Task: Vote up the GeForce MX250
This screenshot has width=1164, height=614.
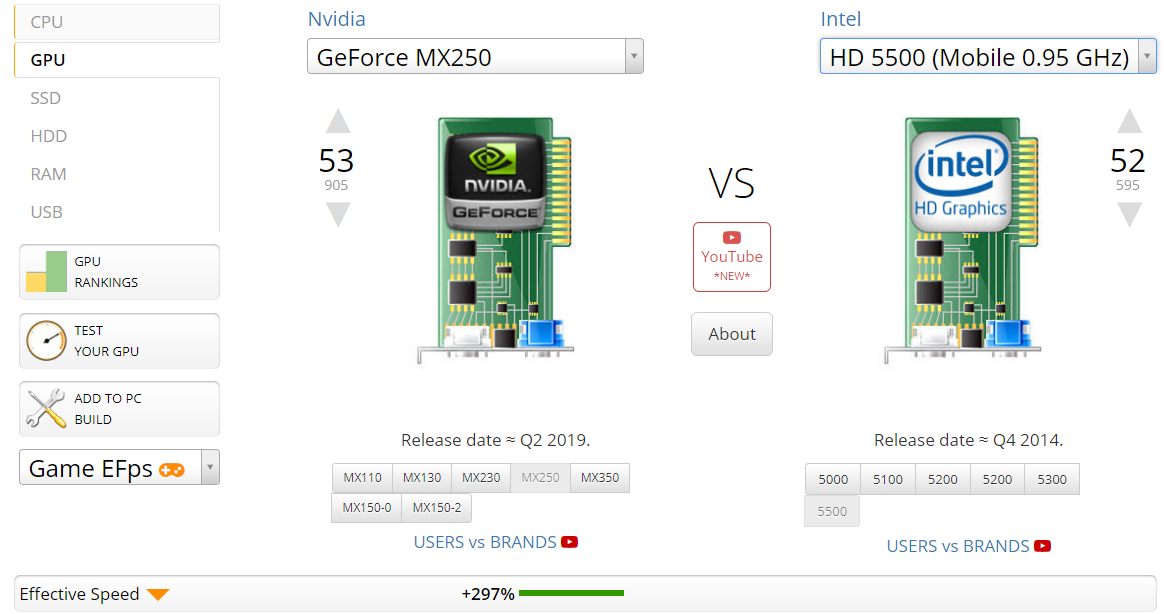Action: [338, 121]
